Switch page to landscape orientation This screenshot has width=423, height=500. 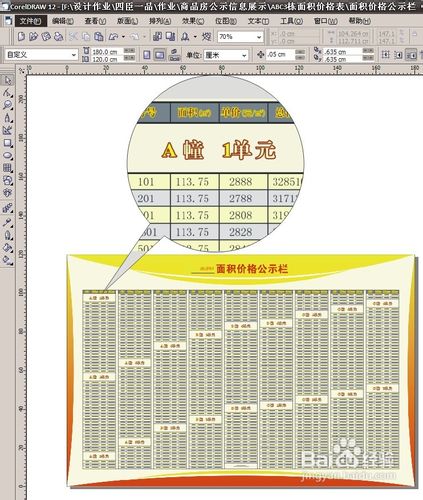pos(160,55)
